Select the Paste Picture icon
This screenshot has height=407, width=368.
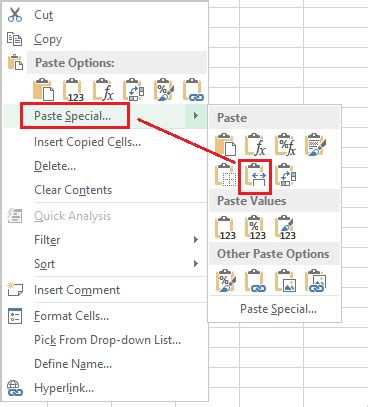[286, 281]
